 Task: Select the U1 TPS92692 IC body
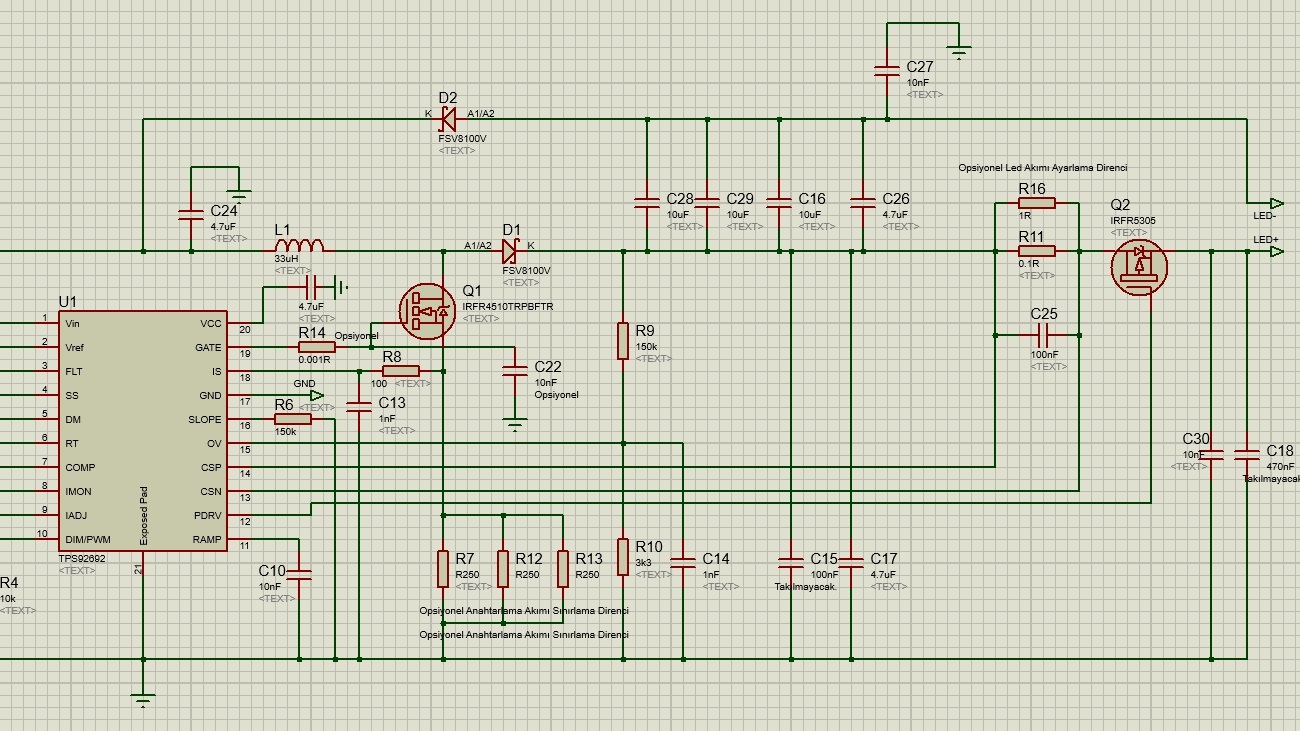[x=141, y=431]
